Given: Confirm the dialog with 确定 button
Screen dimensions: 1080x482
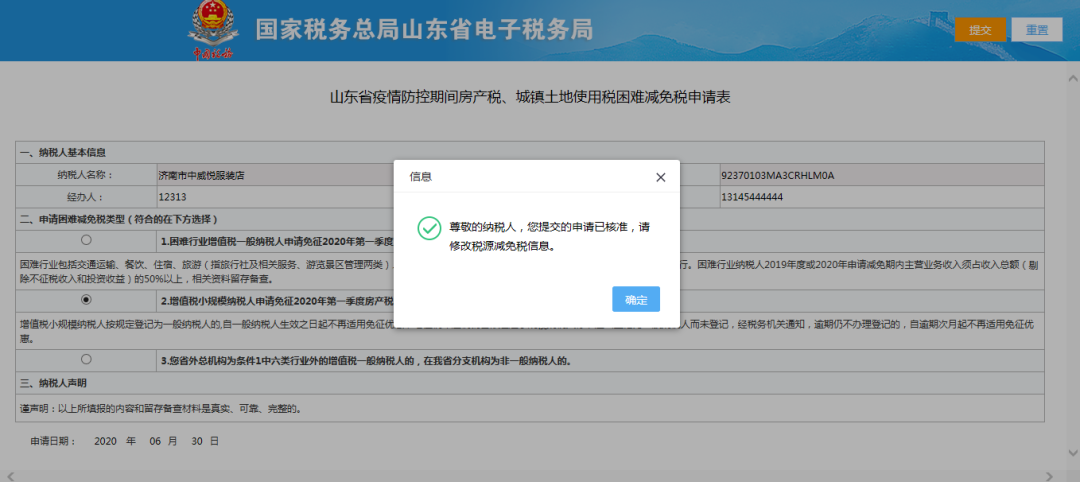Looking at the screenshot, I should (636, 300).
